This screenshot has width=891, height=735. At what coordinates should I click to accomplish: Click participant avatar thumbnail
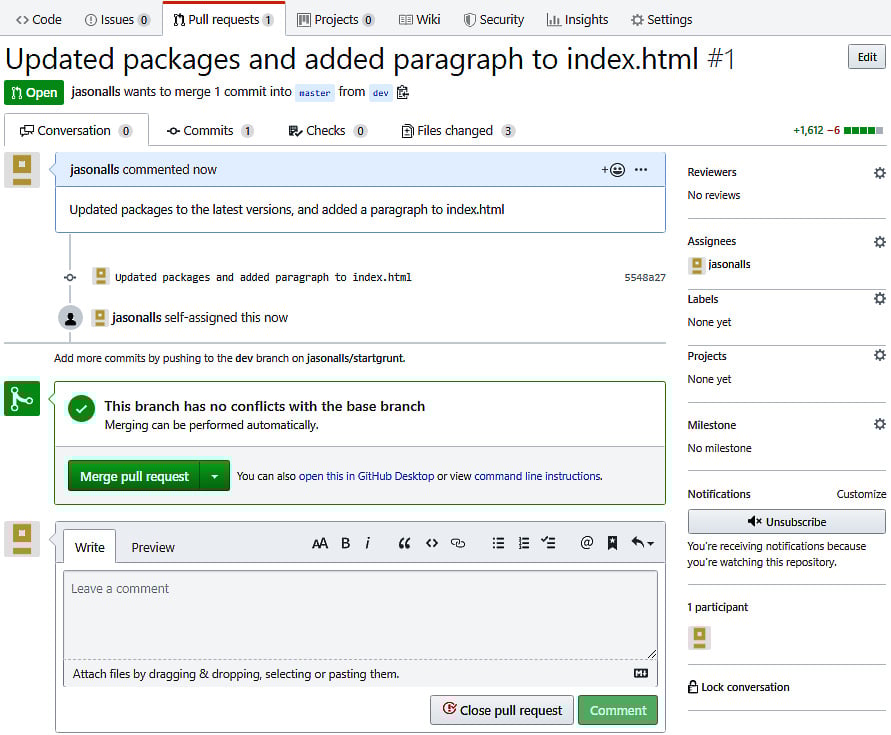[x=700, y=638]
